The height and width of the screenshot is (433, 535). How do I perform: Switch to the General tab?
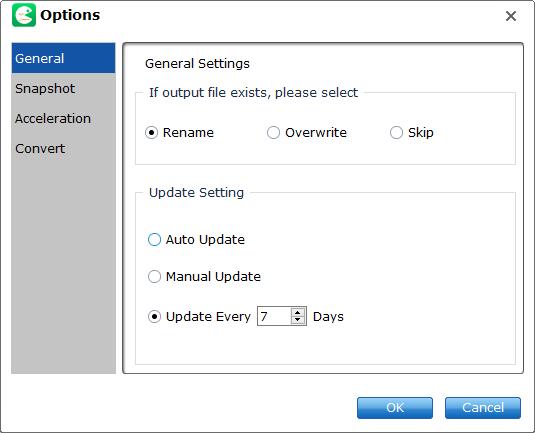63,58
